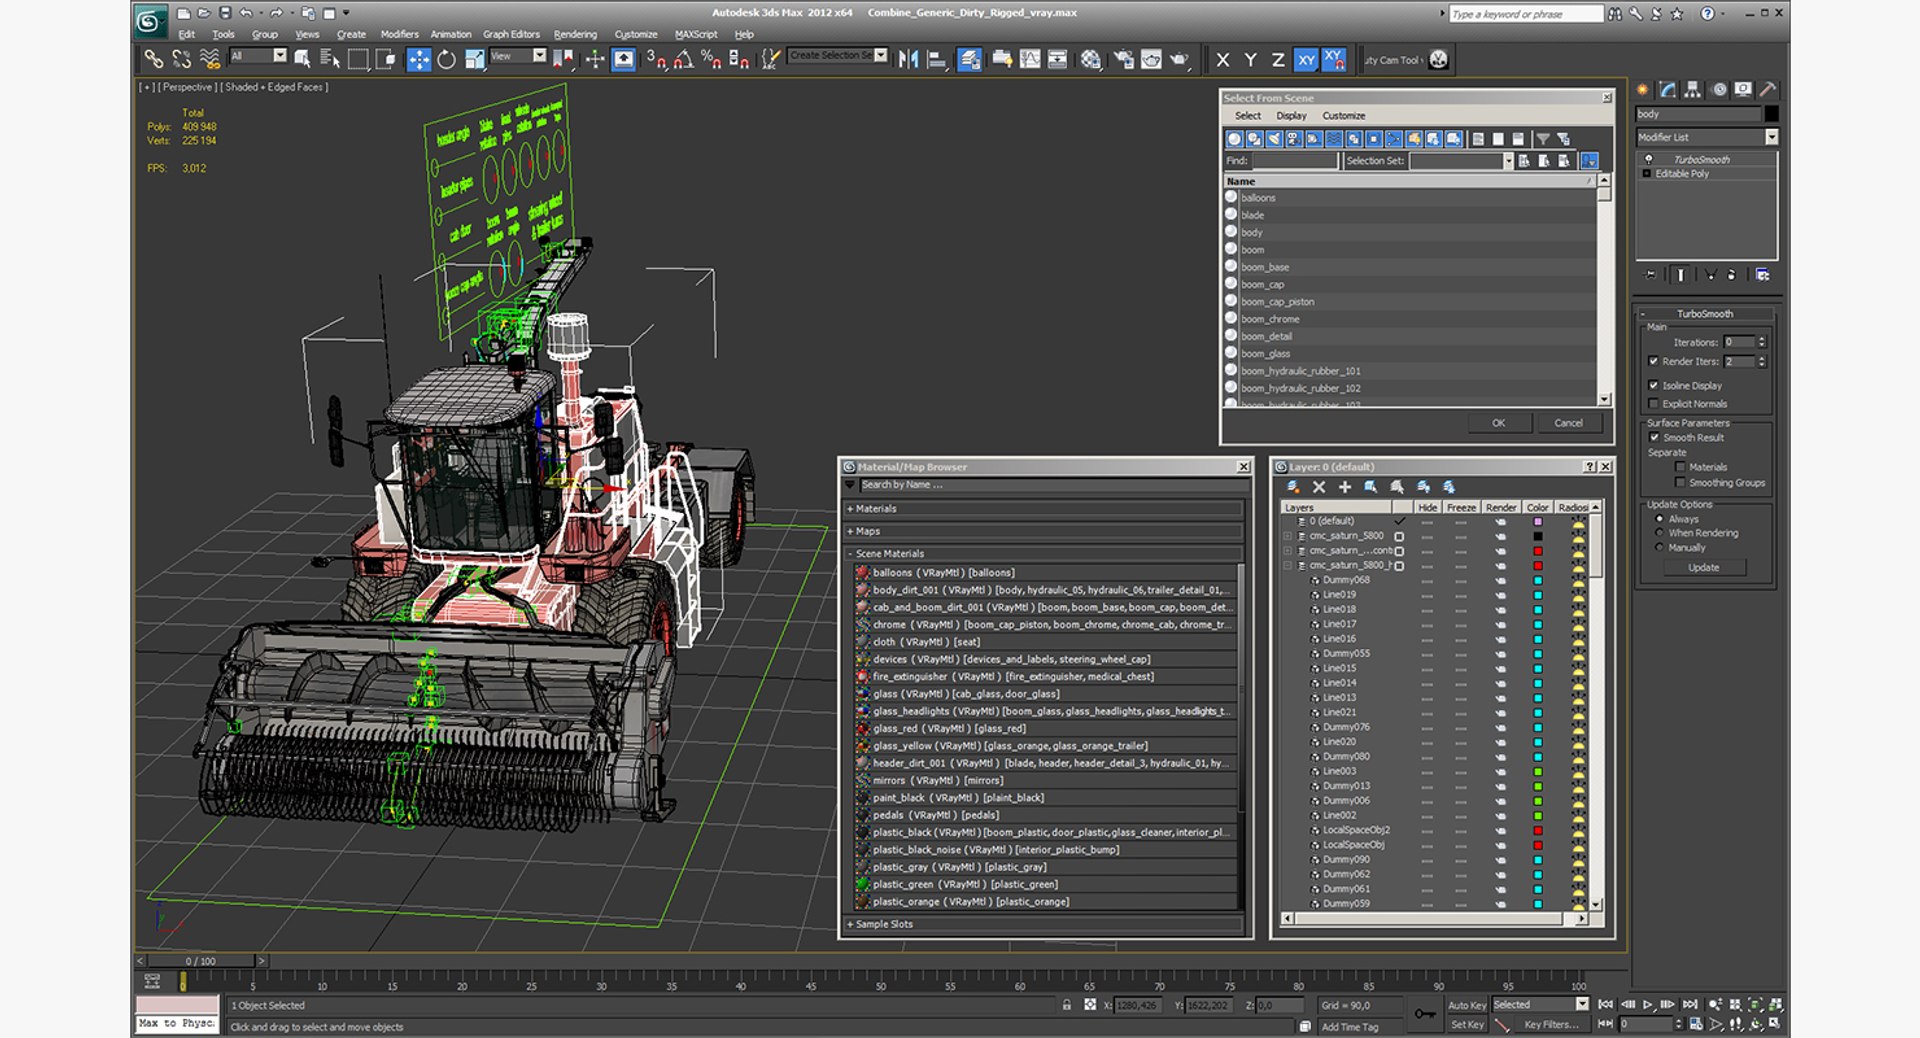The image size is (1920, 1038).
Task: Open the Graph Editors menu
Action: click(x=511, y=34)
